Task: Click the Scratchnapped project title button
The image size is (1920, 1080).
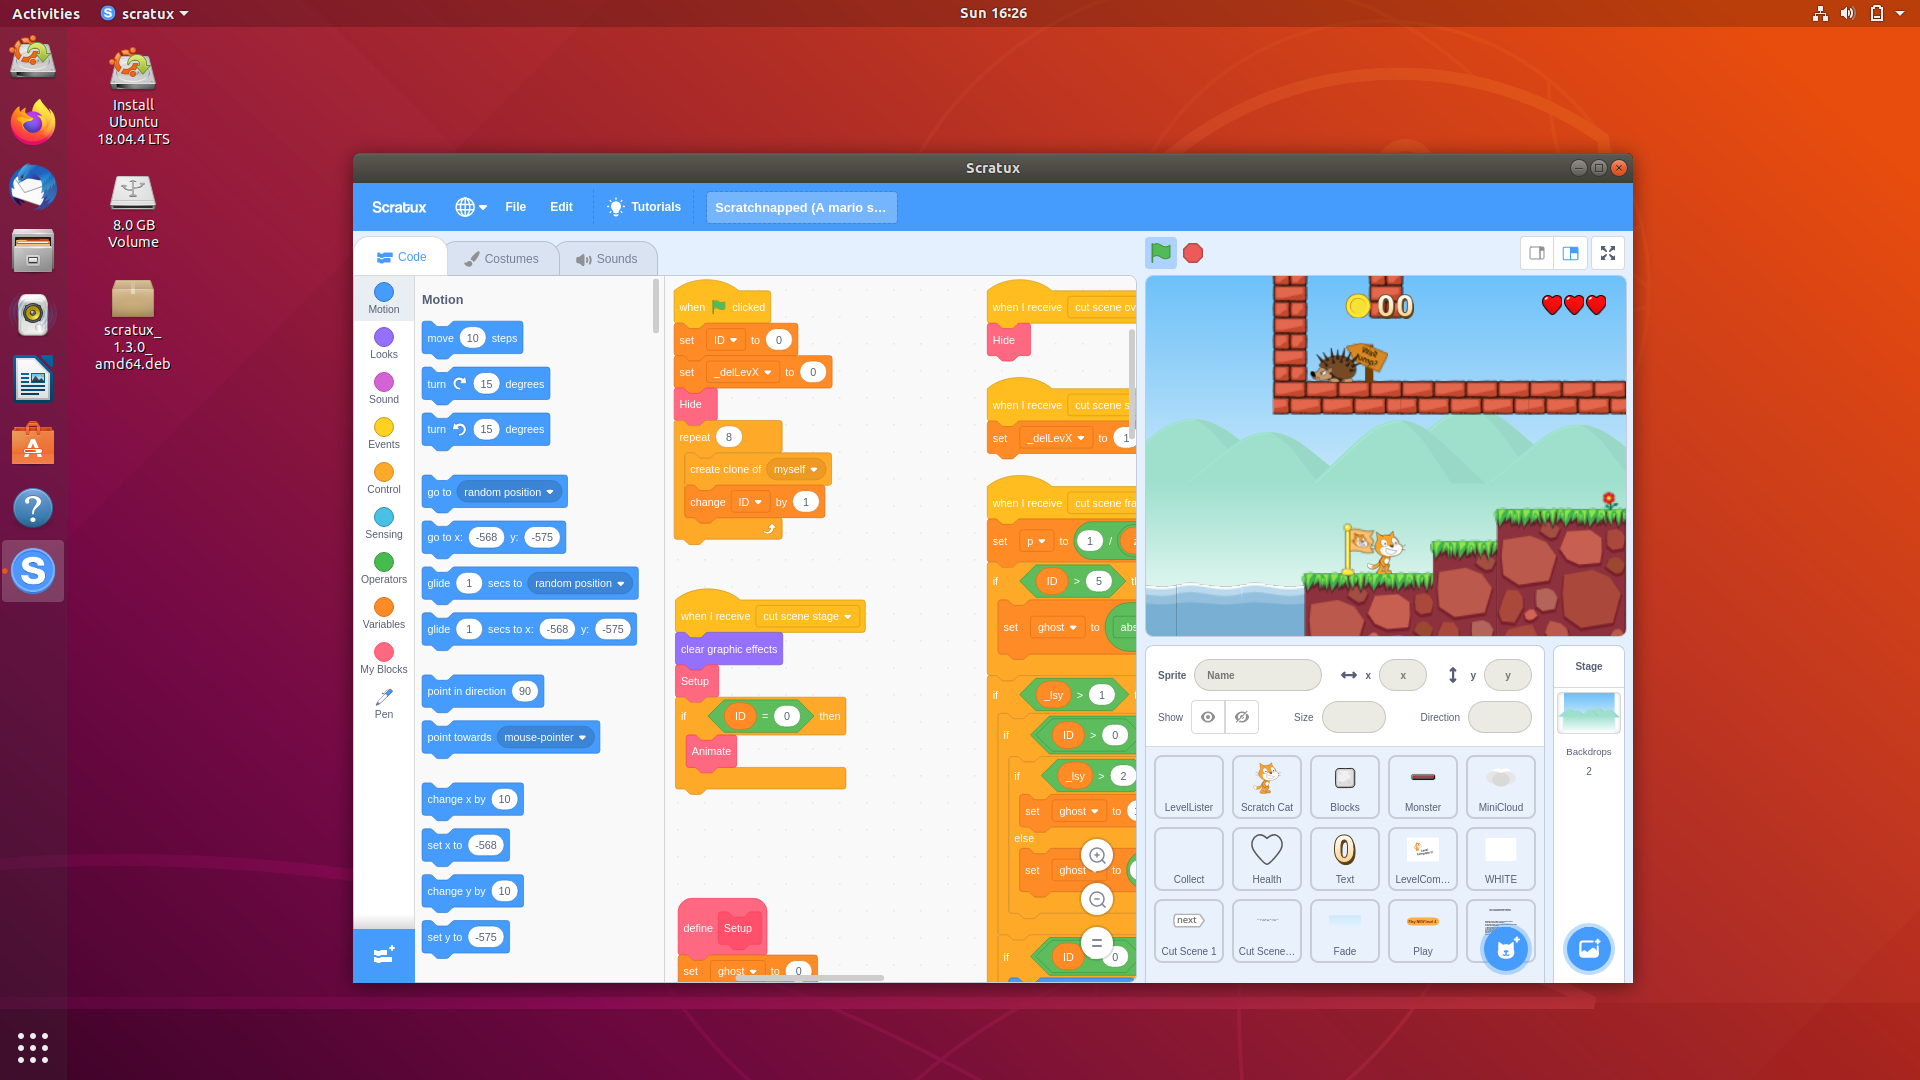Action: tap(800, 207)
